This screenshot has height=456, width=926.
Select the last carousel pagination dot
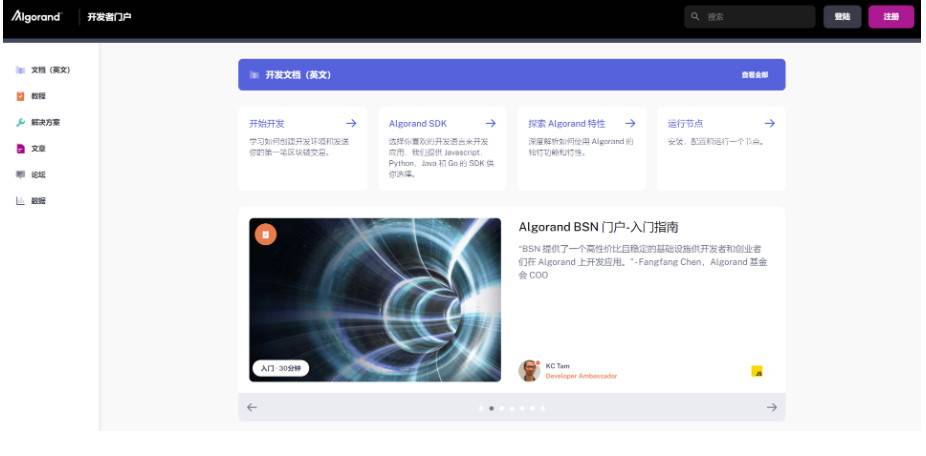click(x=543, y=408)
